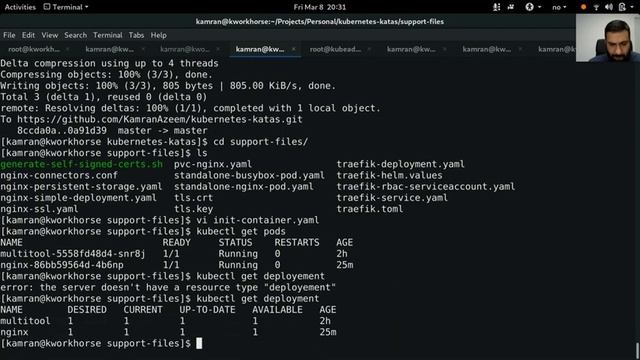Click the battery status icon

(622, 7)
